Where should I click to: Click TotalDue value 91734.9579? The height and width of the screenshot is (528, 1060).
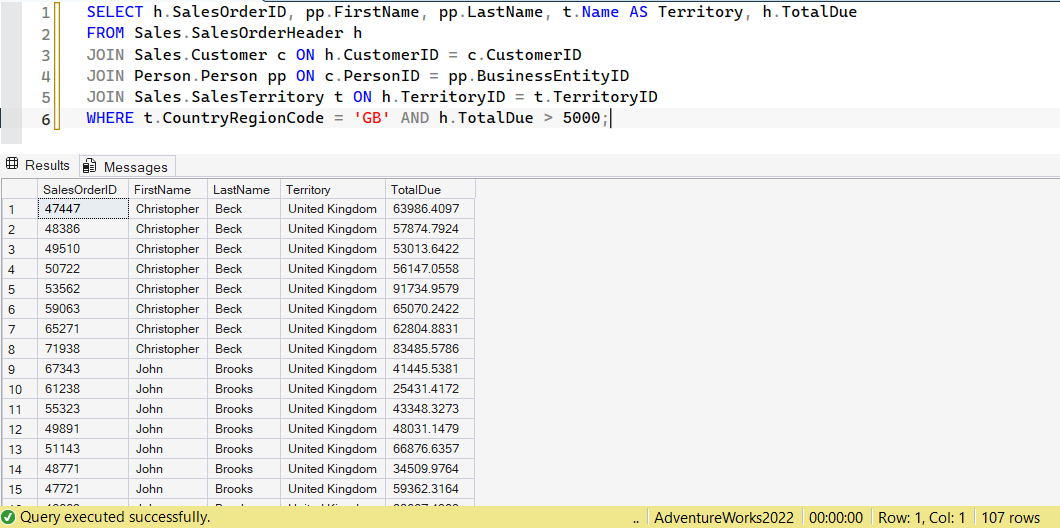point(430,289)
